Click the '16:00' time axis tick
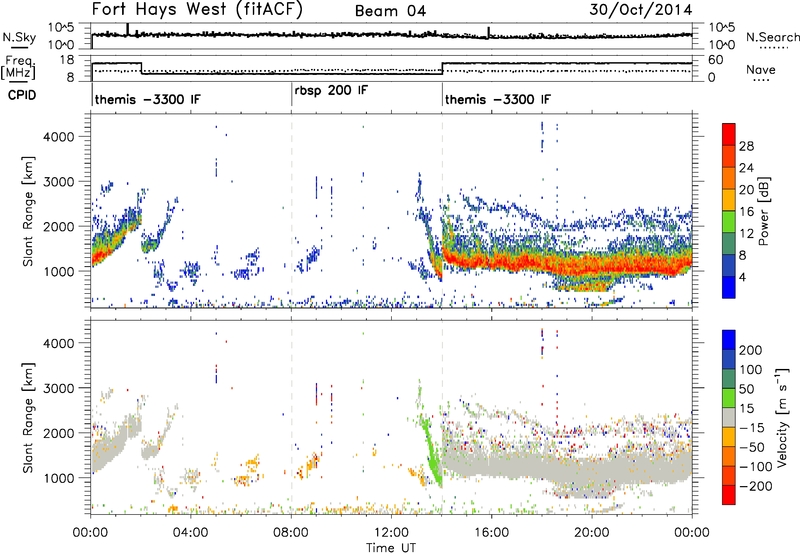This screenshot has height=554, width=800. 491,532
